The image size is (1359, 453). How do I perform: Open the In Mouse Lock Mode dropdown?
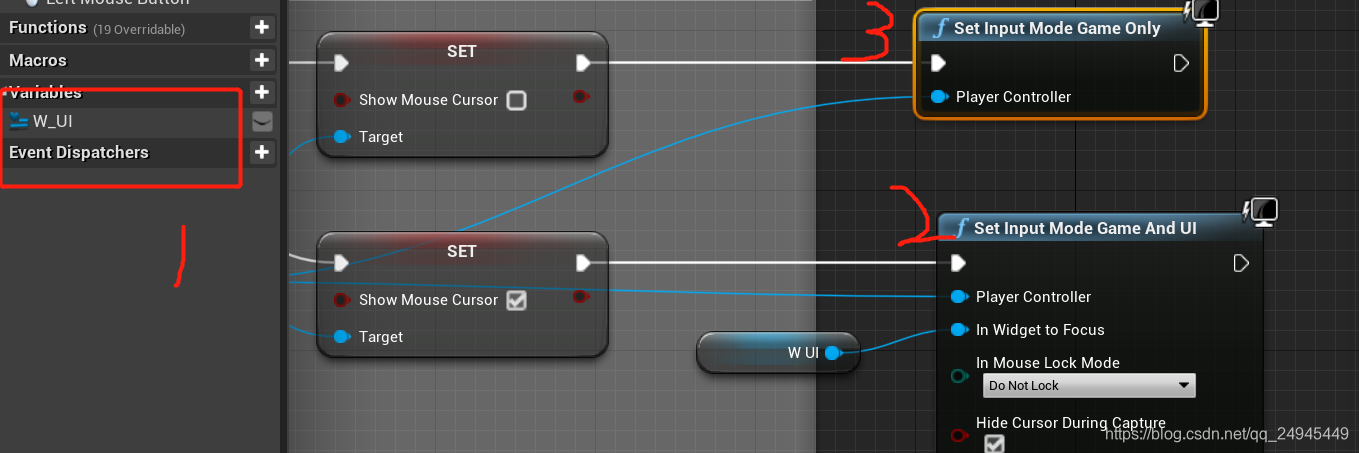[x=1089, y=385]
